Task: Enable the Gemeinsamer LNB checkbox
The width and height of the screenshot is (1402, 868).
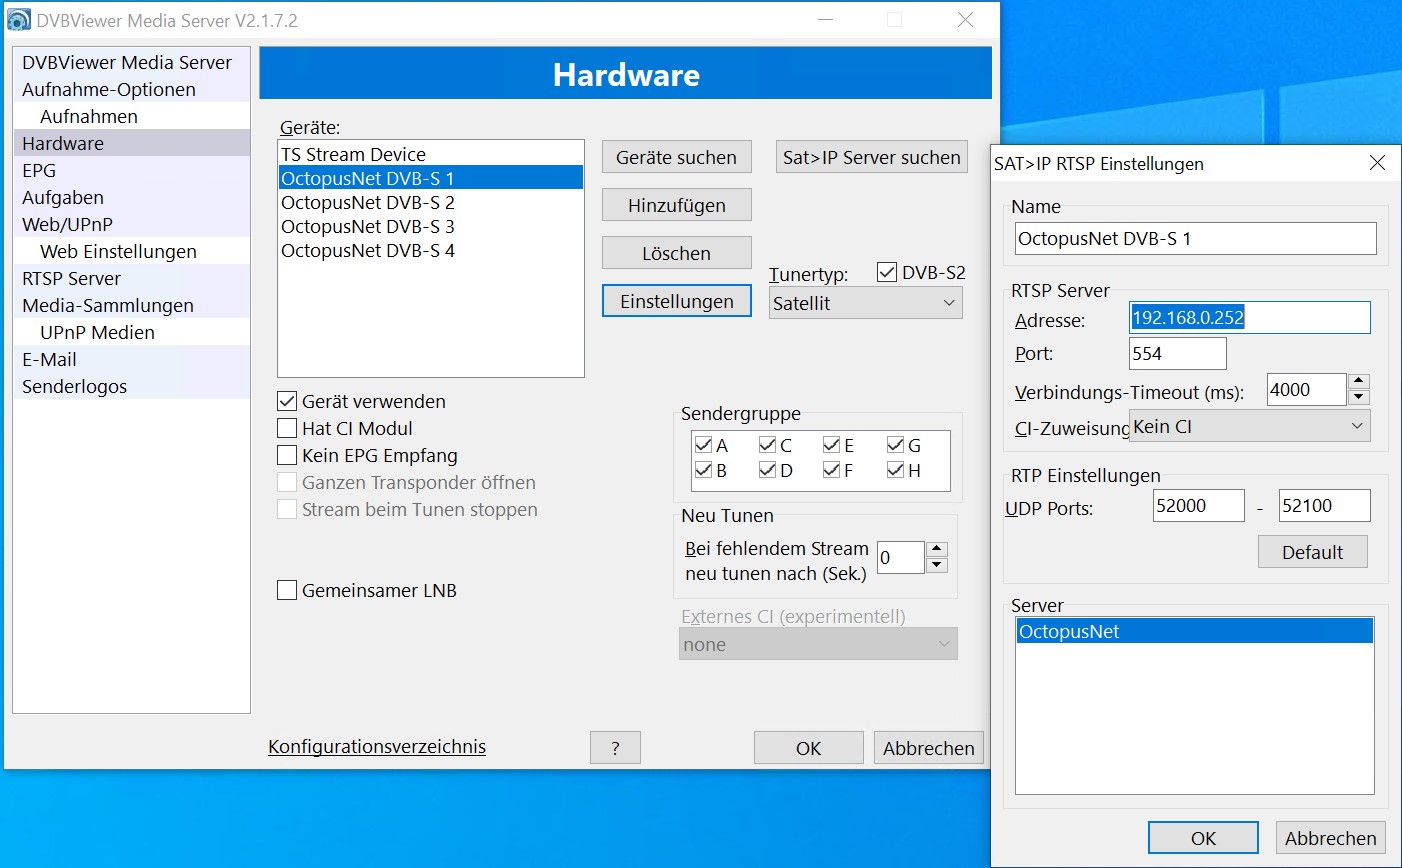Action: point(287,590)
